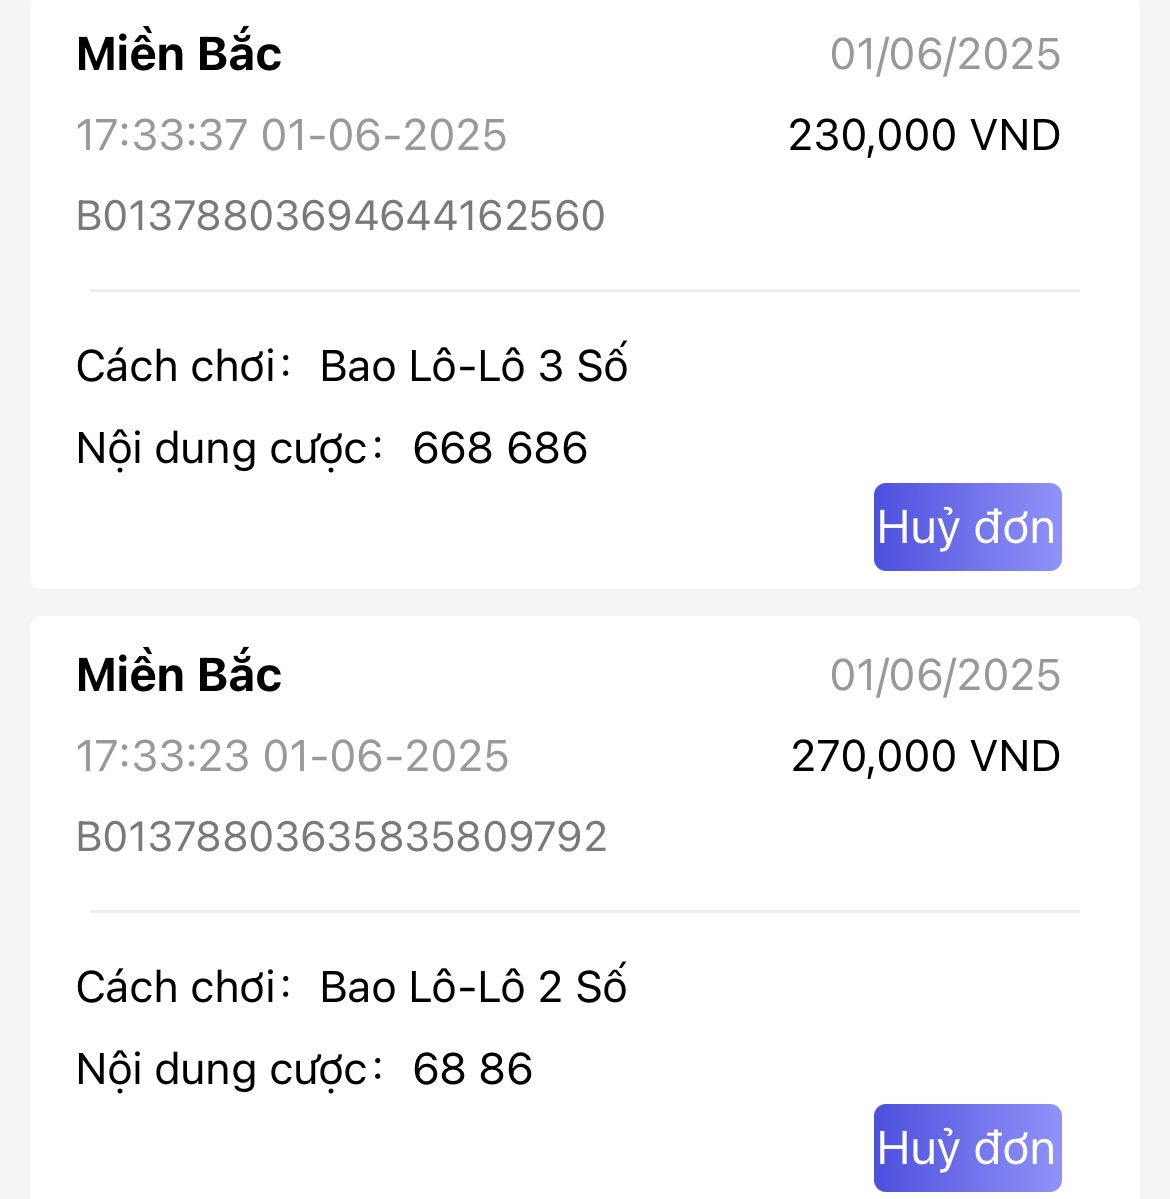
Task: Select the 17:33:23 01-06-2025 timestamp
Action: coord(293,756)
